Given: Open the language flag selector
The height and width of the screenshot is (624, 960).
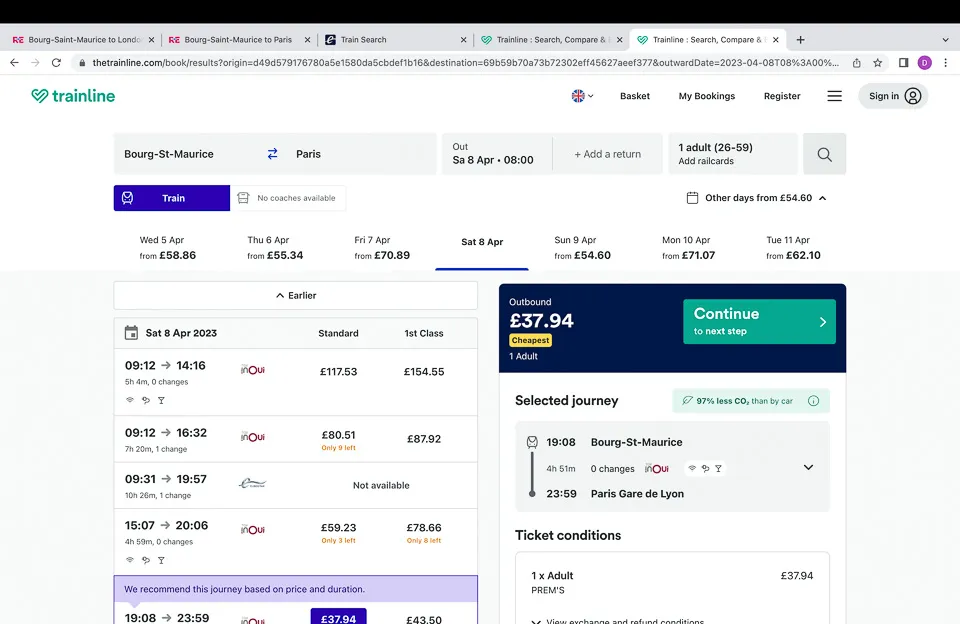Looking at the screenshot, I should (582, 96).
